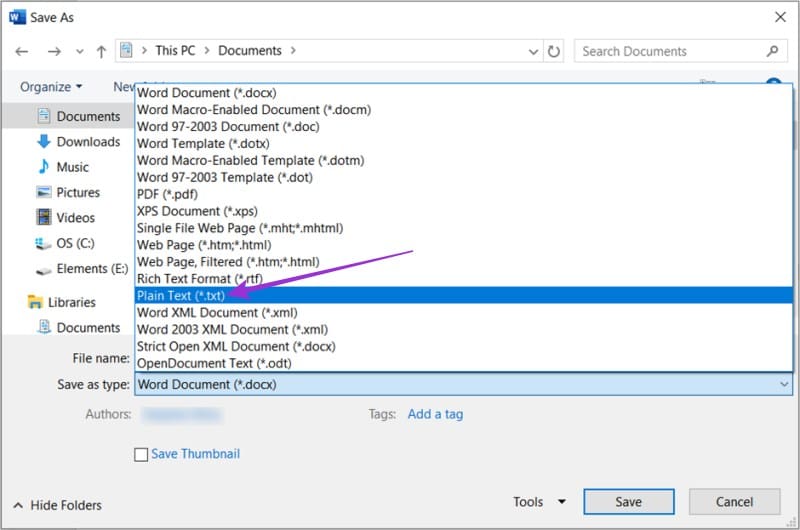Choose Plain Text (*.txt) format

pos(181,295)
